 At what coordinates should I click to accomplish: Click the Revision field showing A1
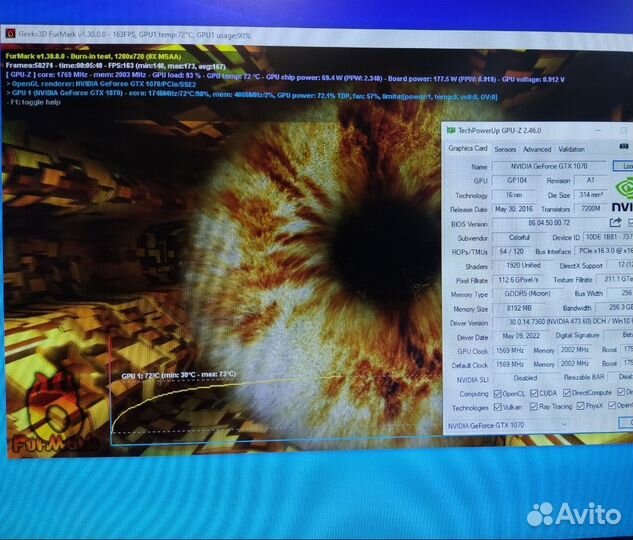591,180
